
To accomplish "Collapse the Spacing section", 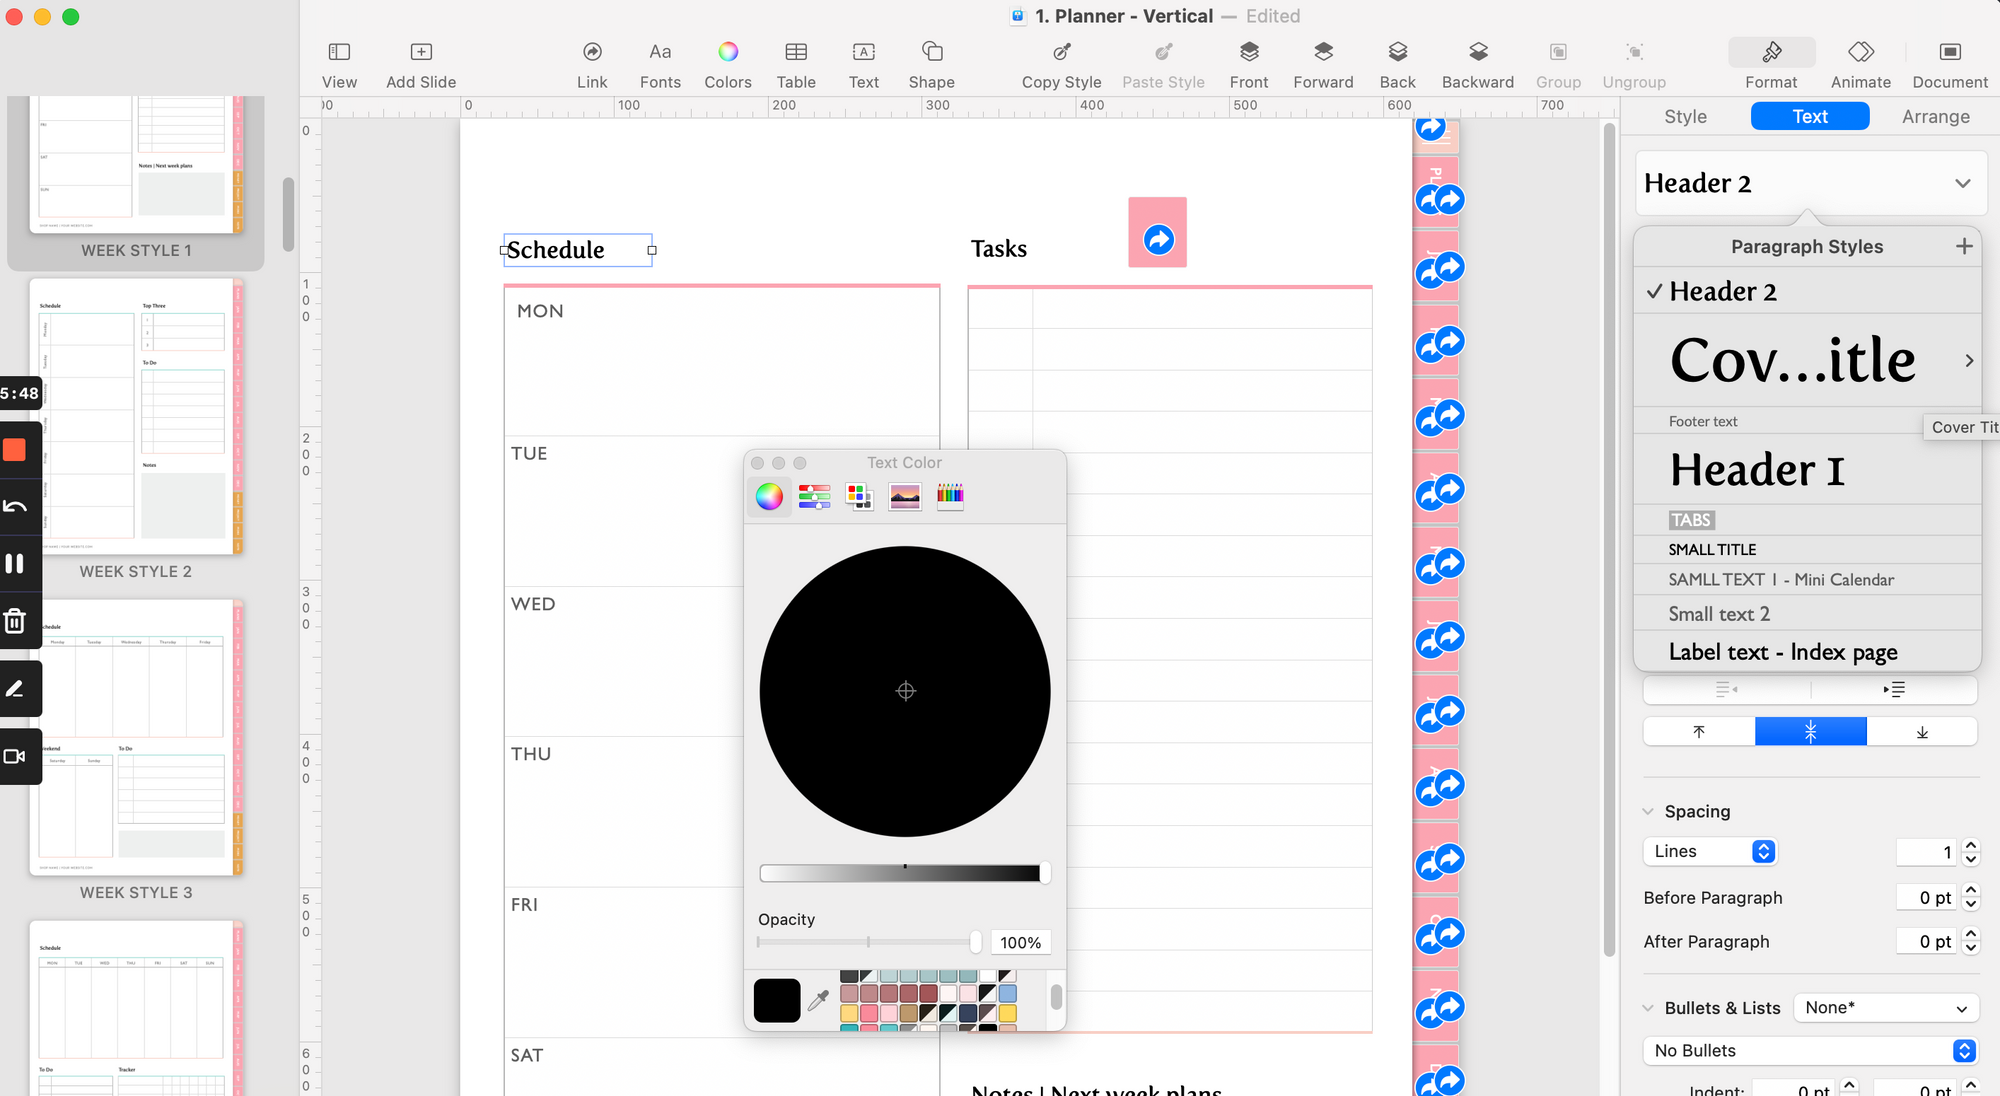I will pos(1648,811).
